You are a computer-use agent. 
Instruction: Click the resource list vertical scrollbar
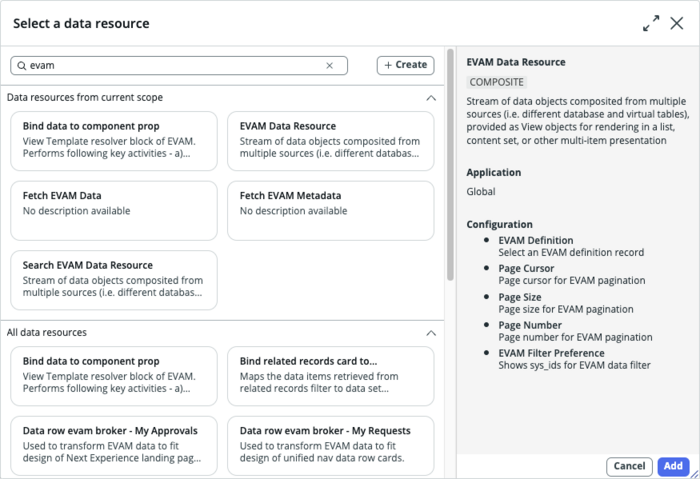point(450,165)
